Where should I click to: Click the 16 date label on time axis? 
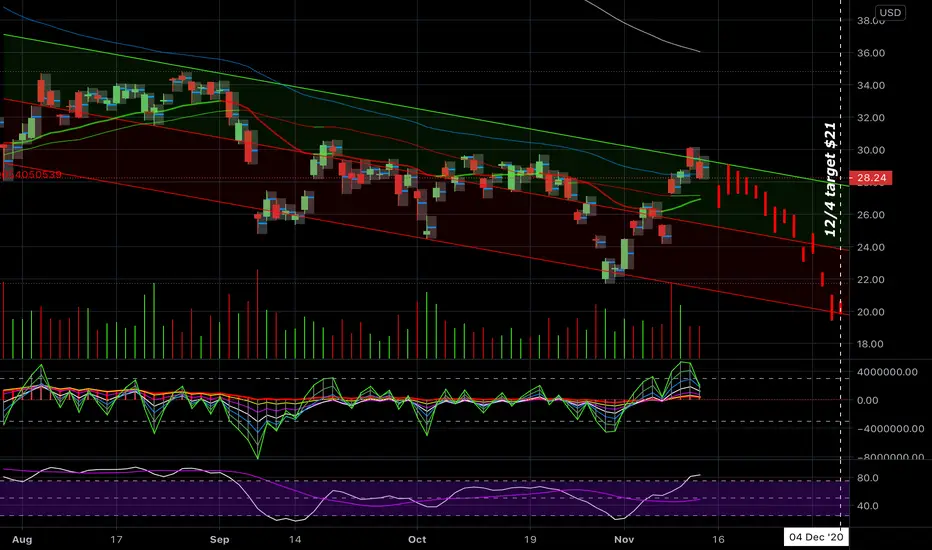point(718,539)
